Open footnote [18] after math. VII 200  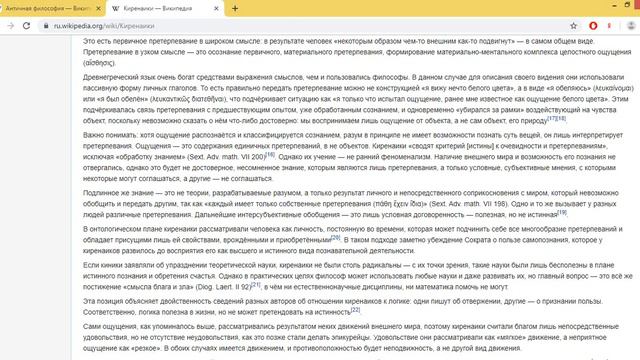click(x=270, y=155)
